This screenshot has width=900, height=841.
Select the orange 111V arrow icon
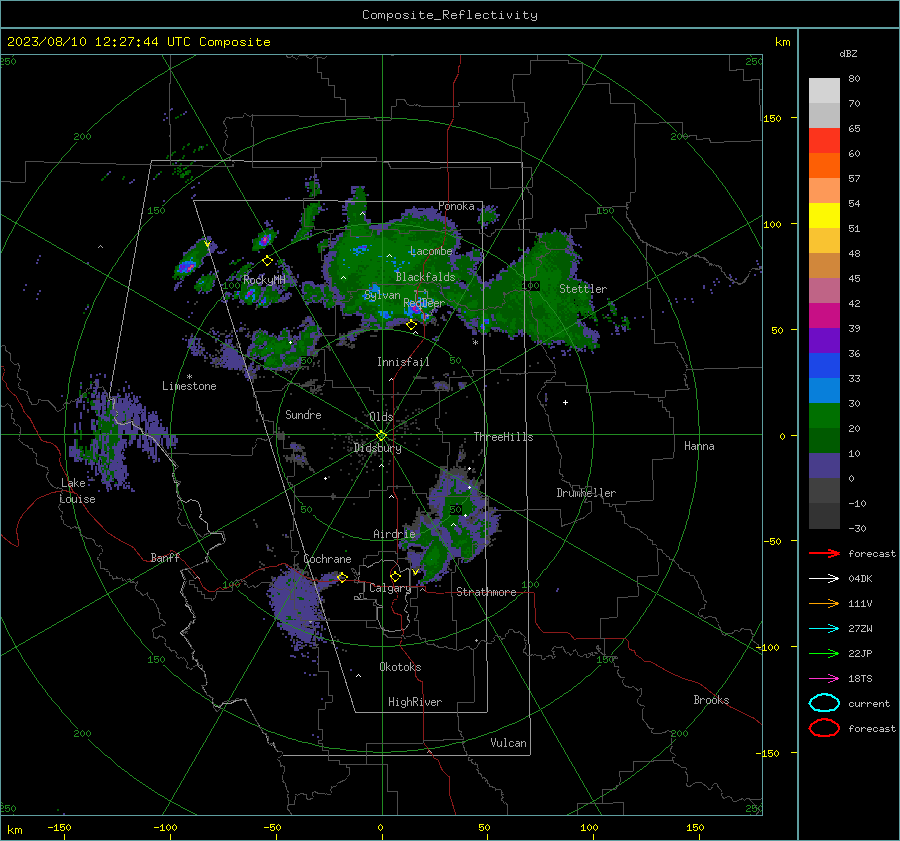[x=824, y=603]
